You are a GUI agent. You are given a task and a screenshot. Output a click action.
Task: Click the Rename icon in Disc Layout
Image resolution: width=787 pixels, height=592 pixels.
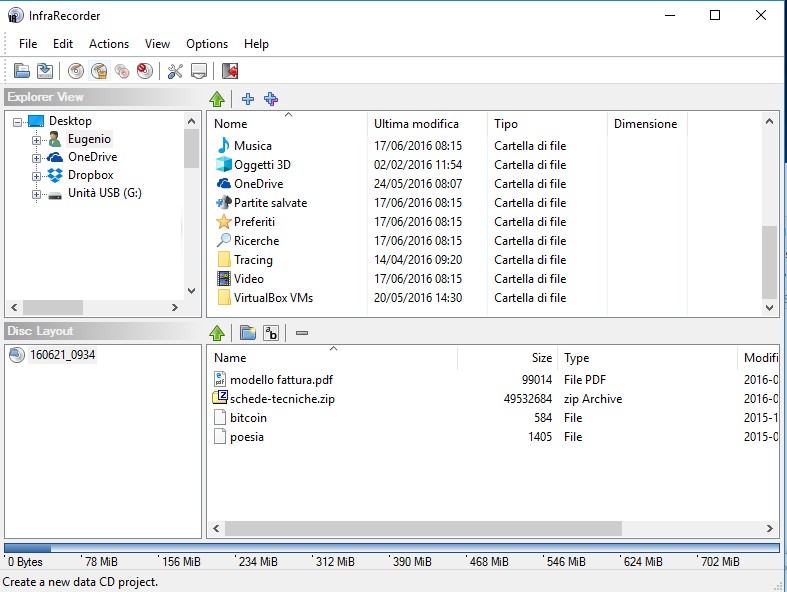point(271,332)
